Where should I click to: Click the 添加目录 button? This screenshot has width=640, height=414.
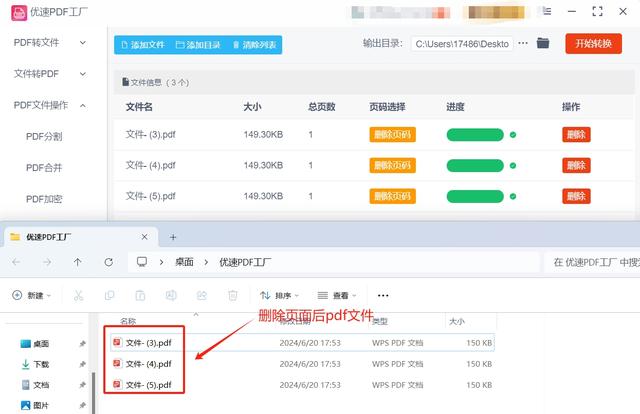(x=198, y=45)
